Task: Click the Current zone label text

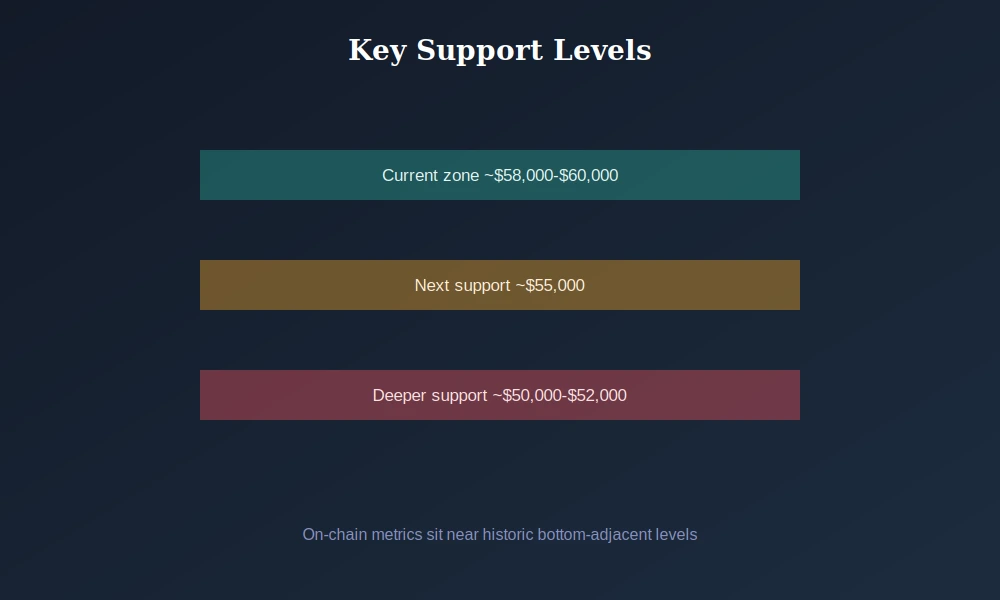Action: [430, 175]
